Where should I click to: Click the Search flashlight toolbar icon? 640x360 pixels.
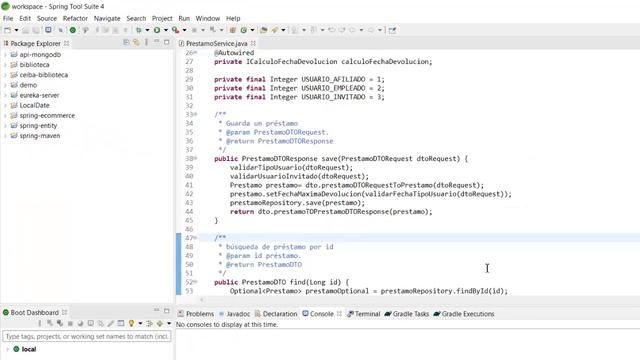(275, 30)
